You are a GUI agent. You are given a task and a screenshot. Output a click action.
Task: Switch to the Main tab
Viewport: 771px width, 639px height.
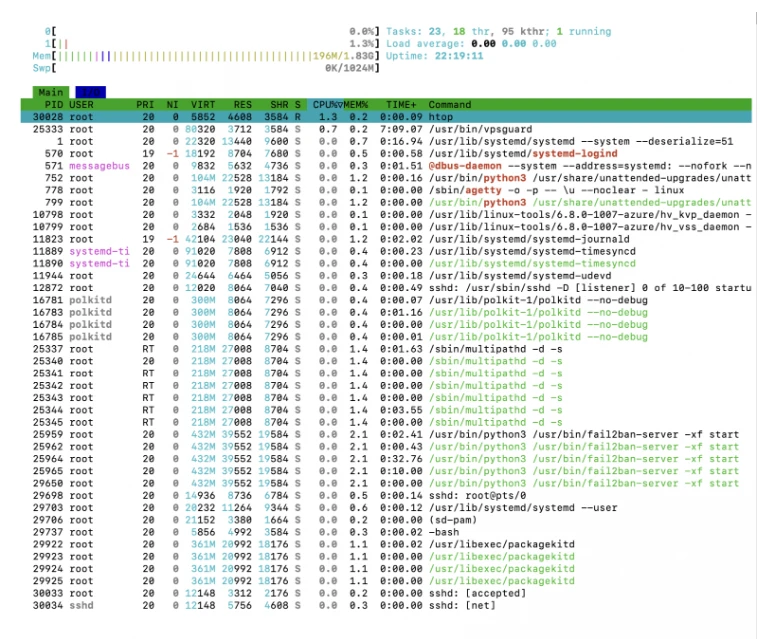click(x=48, y=92)
